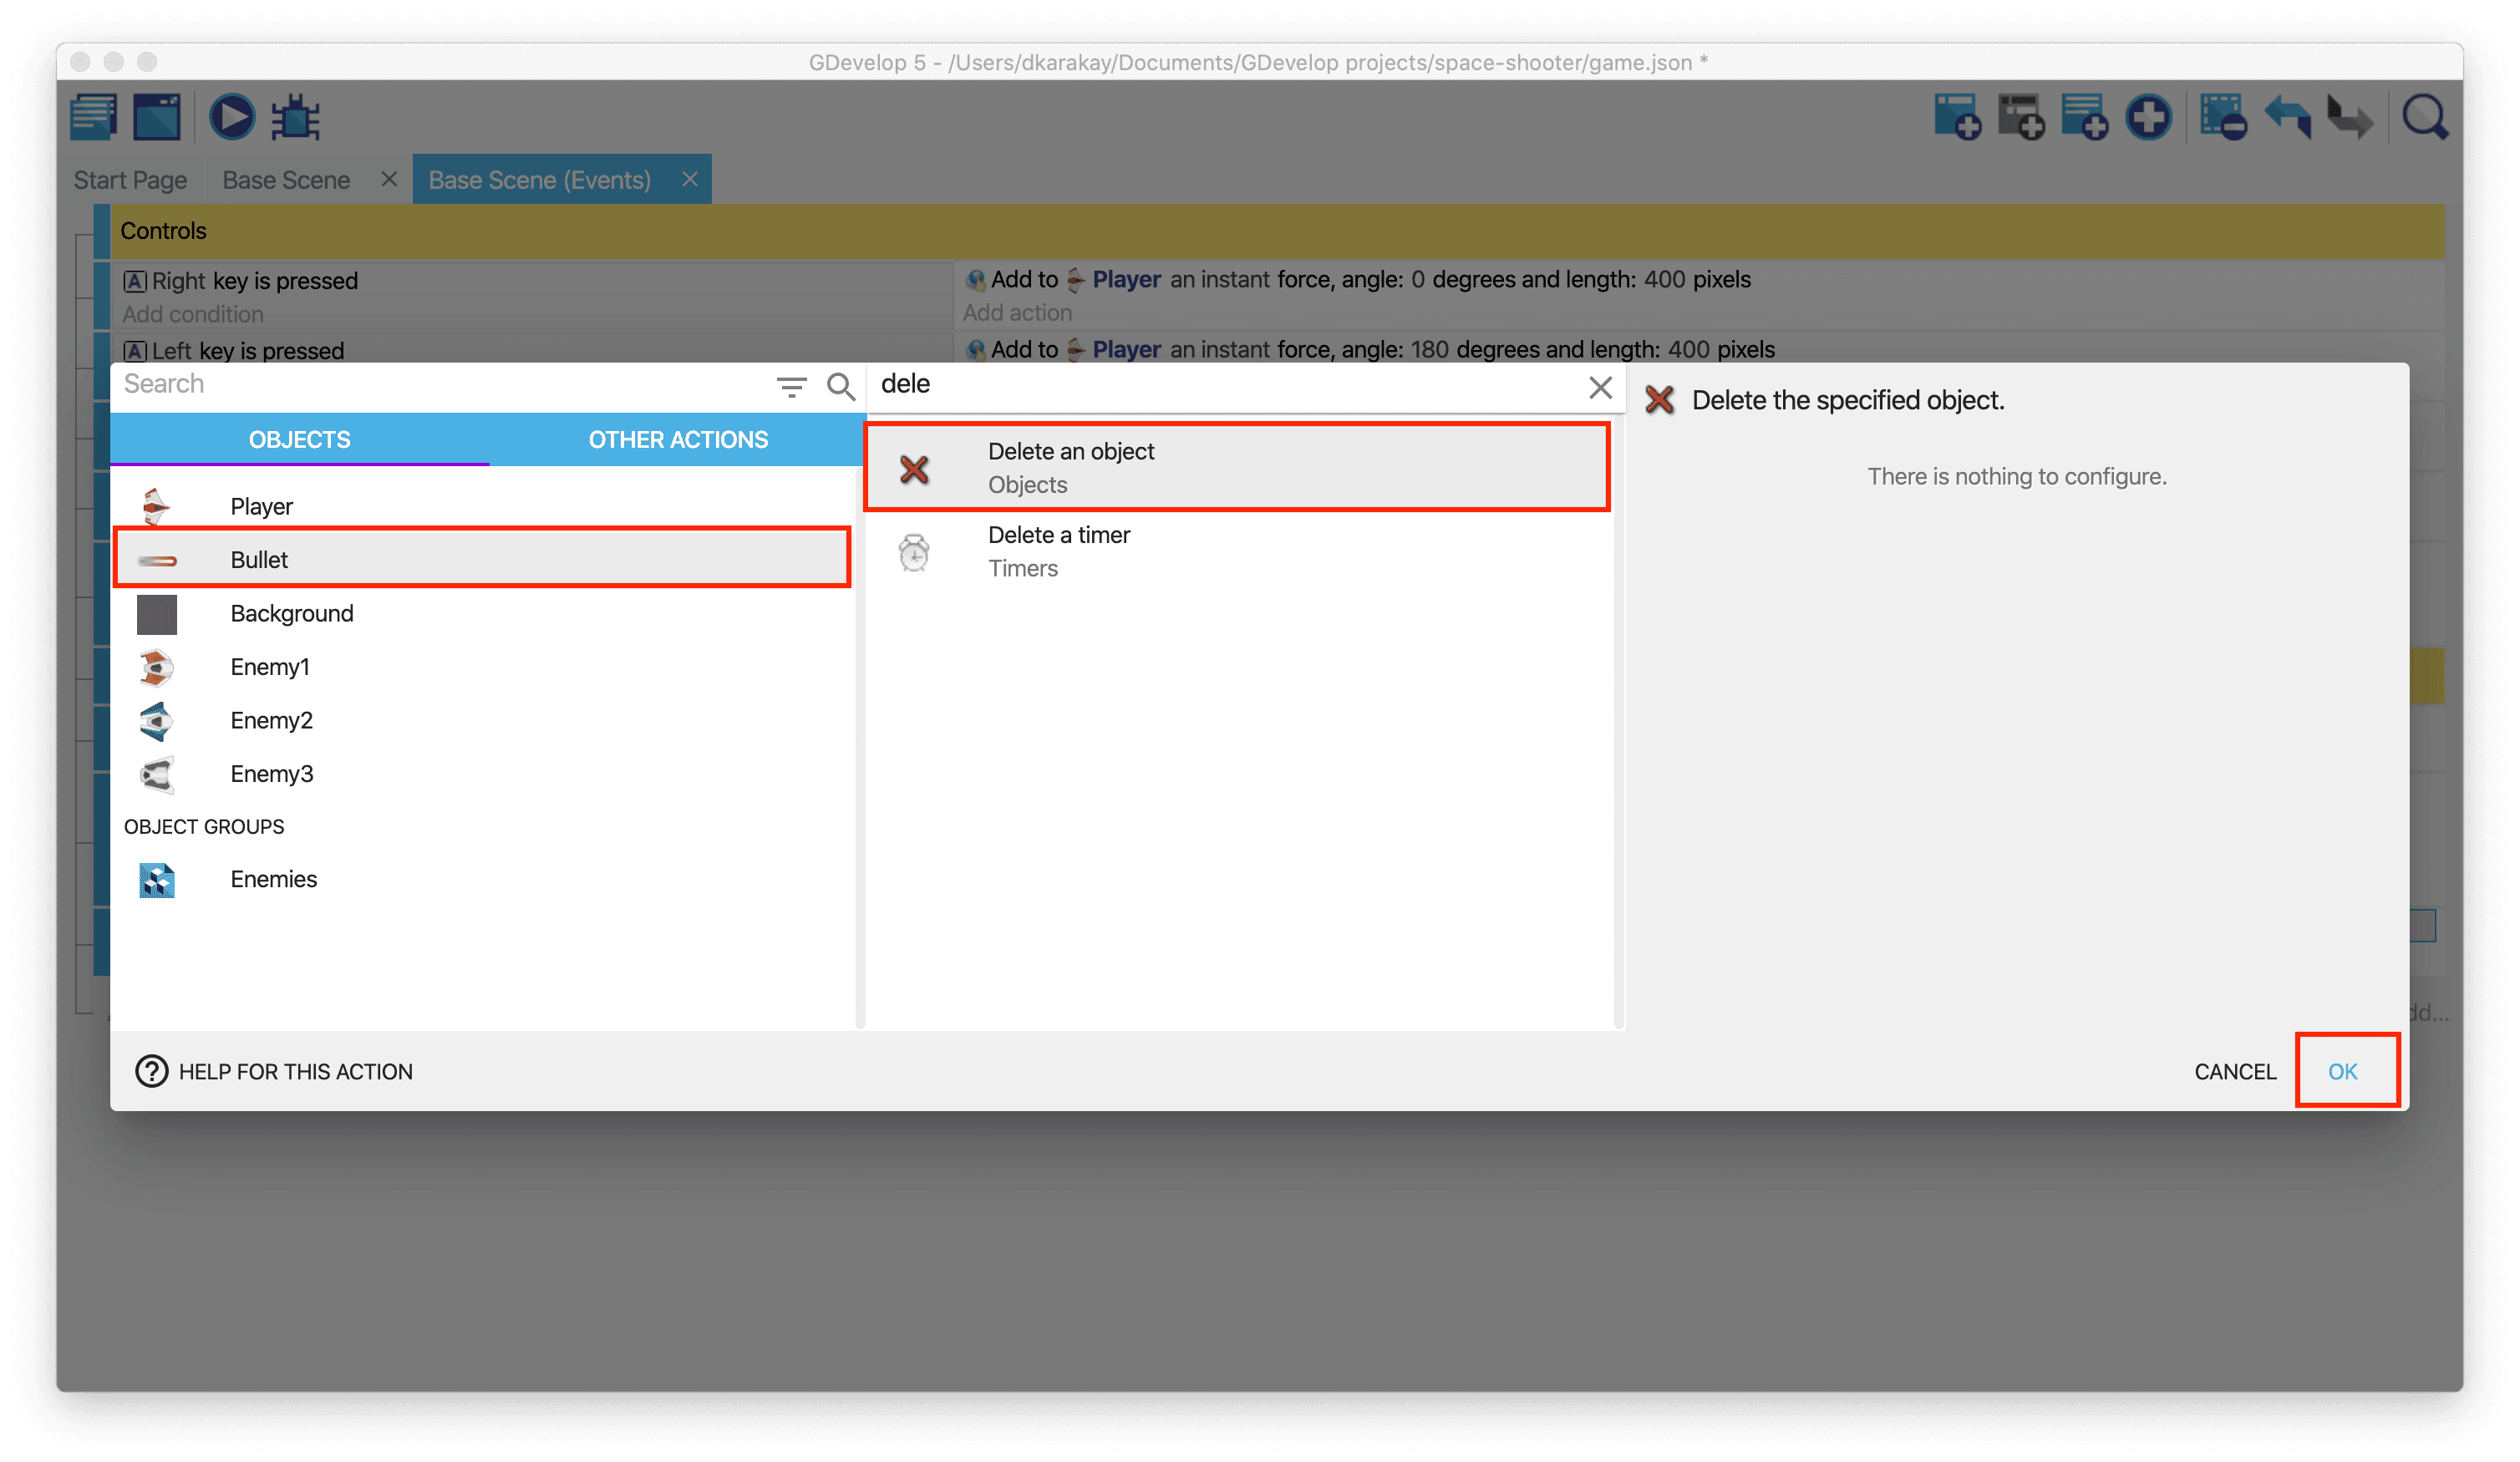Switch to the Other Actions tab
The width and height of the screenshot is (2520, 1462).
tap(678, 440)
